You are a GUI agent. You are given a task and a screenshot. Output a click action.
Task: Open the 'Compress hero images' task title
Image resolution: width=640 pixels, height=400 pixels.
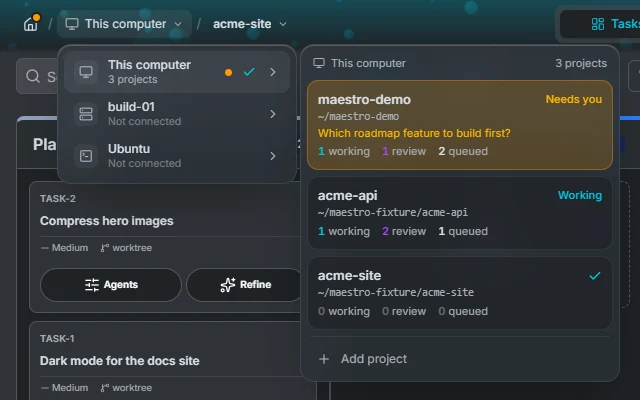tap(107, 221)
